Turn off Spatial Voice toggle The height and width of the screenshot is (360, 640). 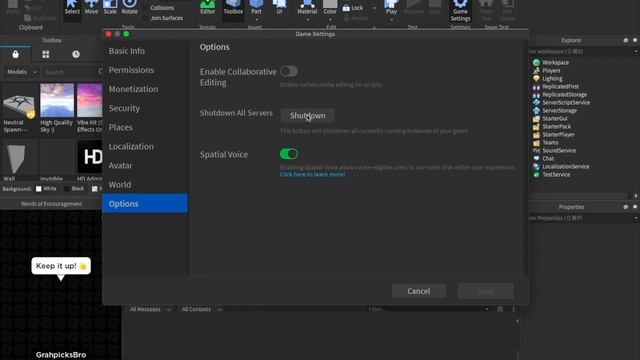coord(289,154)
